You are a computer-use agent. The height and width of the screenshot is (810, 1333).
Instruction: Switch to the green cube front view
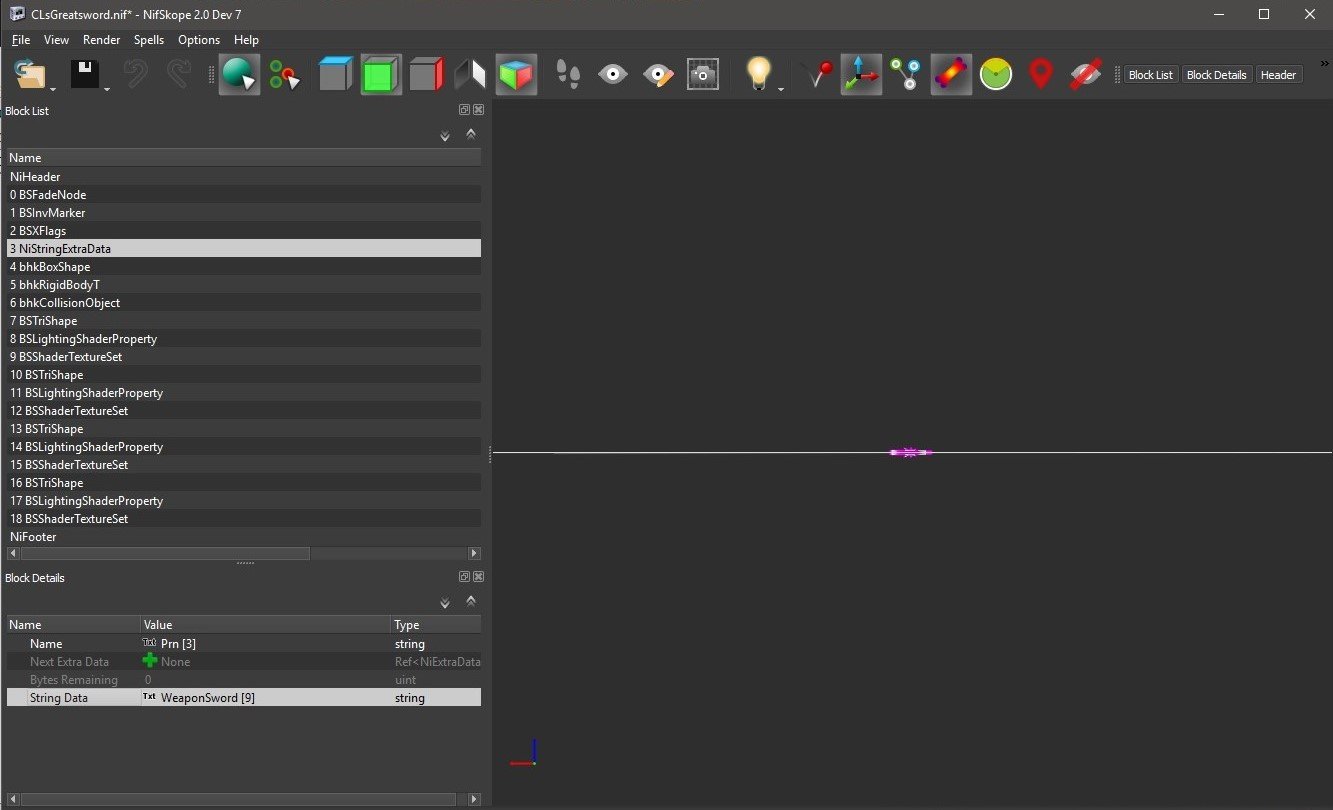click(x=381, y=75)
